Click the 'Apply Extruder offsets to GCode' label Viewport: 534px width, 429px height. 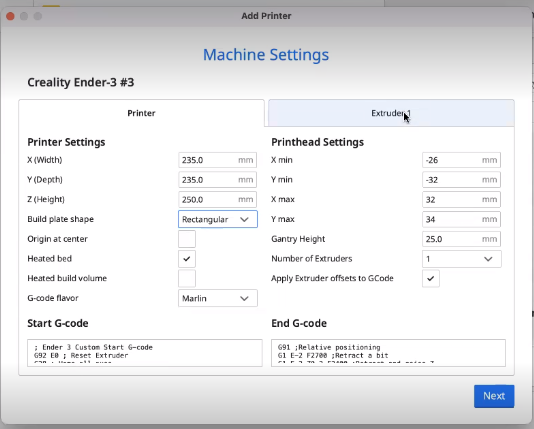[x=332, y=278]
